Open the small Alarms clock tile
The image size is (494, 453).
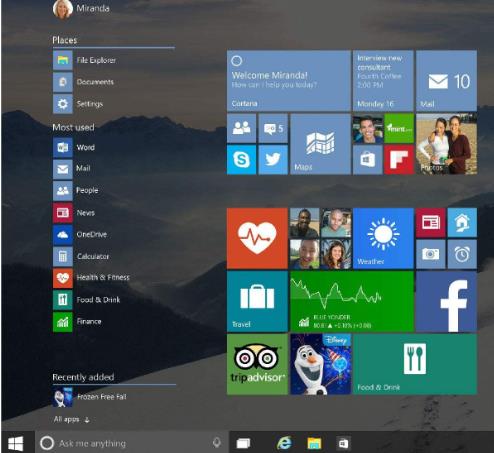click(462, 254)
